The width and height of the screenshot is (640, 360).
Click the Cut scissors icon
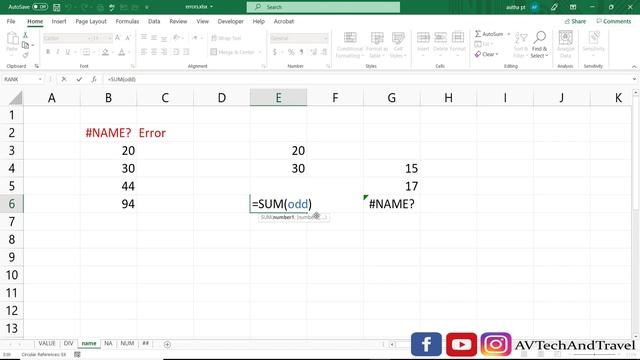25,36
